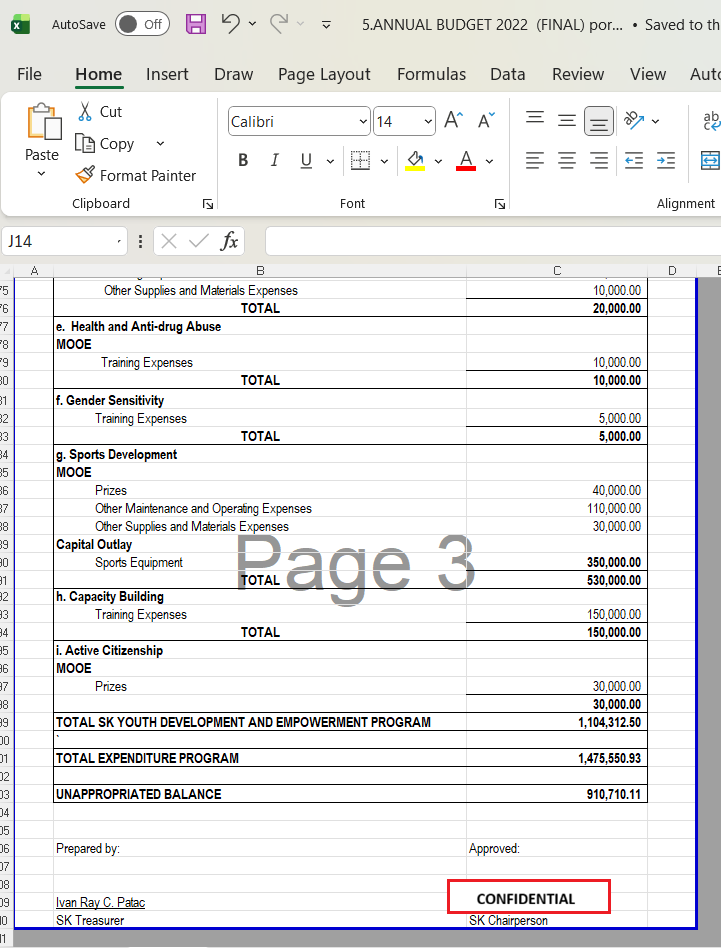Toggle Underline formatting
721x948 pixels.
pyautogui.click(x=306, y=160)
